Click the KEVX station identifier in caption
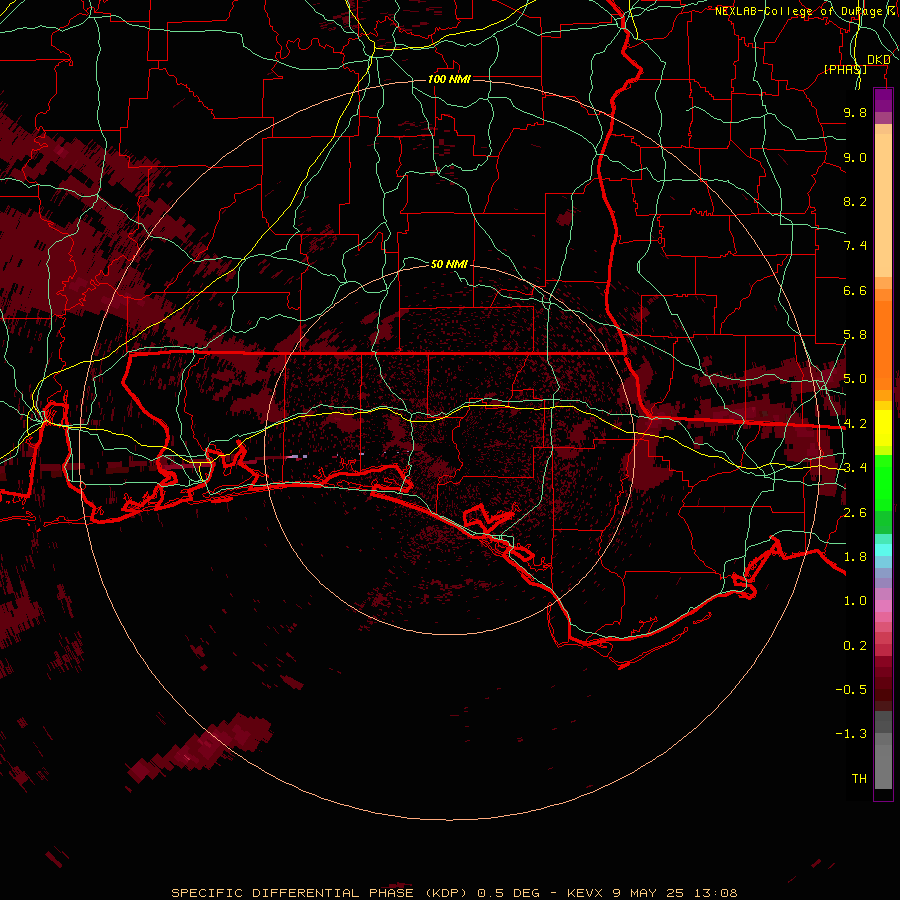Screen dimensions: 900x900 pos(584,893)
